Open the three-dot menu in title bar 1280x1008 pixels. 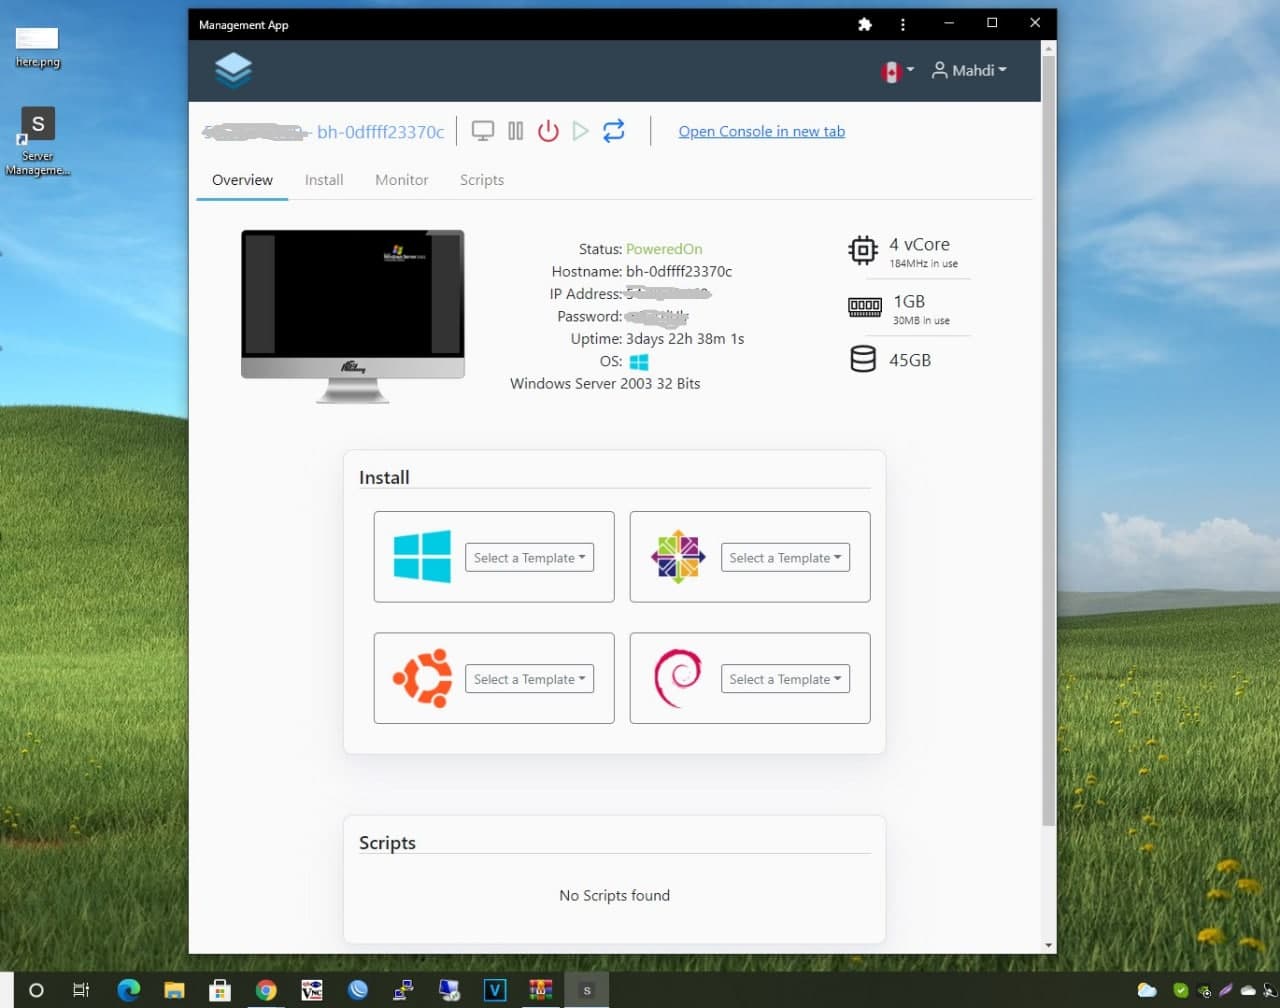pyautogui.click(x=903, y=24)
